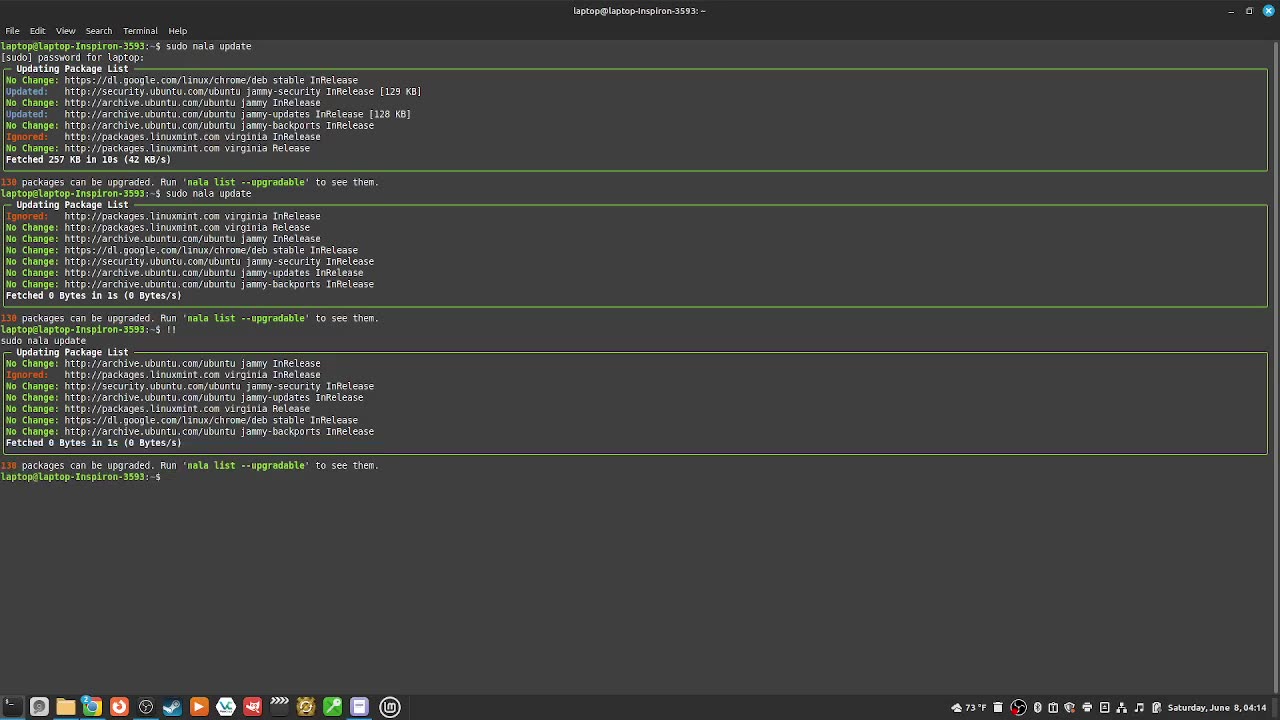Launch Timeshift from the taskbar
The image size is (1280, 720).
point(305,706)
